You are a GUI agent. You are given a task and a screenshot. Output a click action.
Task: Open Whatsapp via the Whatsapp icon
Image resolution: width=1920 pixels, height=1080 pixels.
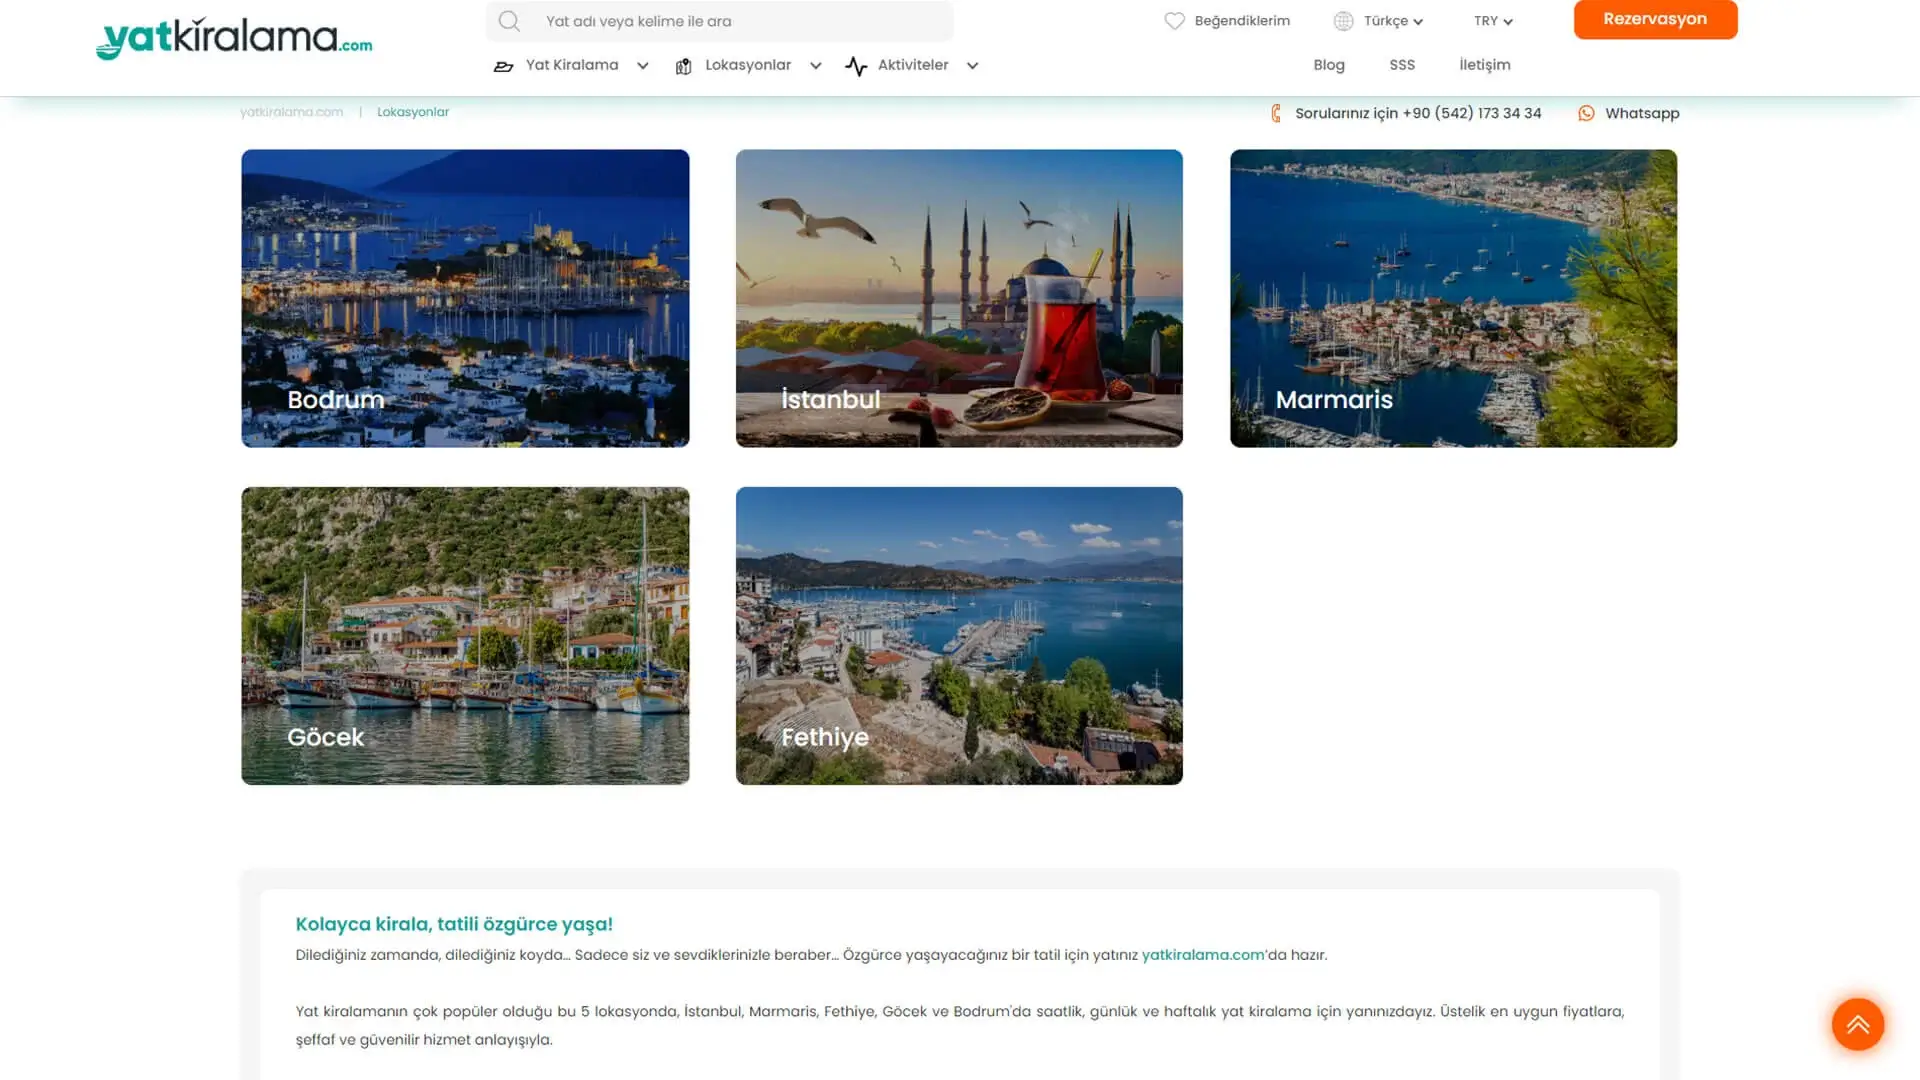tap(1587, 113)
